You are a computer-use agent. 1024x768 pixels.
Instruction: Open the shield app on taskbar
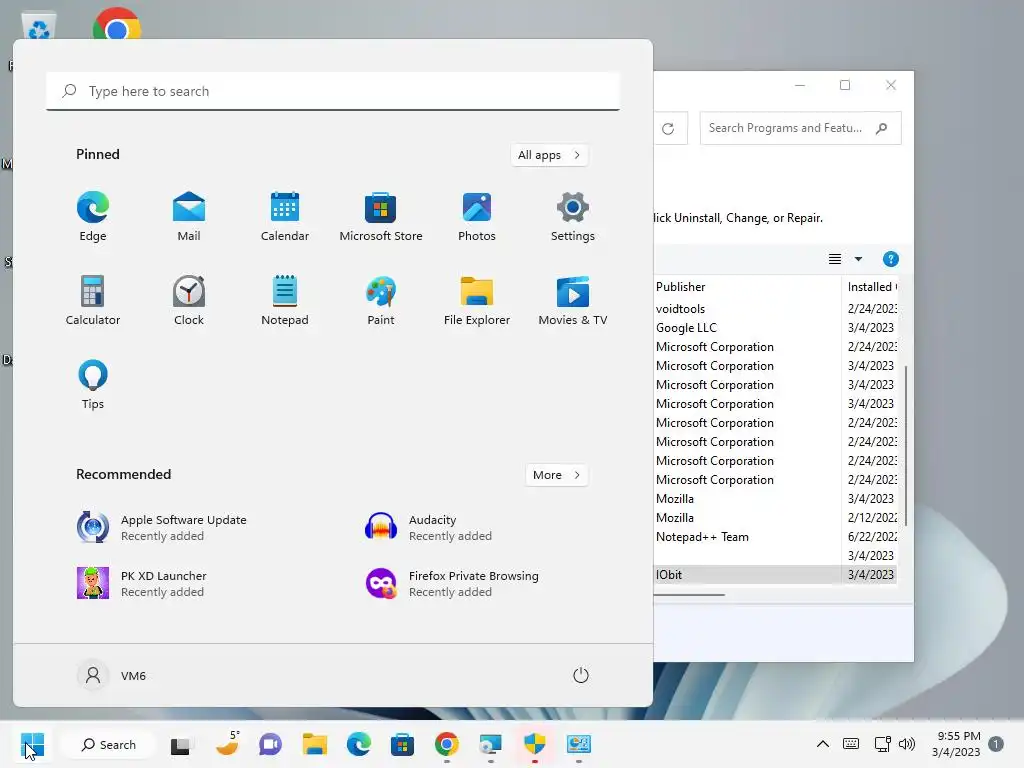click(535, 744)
